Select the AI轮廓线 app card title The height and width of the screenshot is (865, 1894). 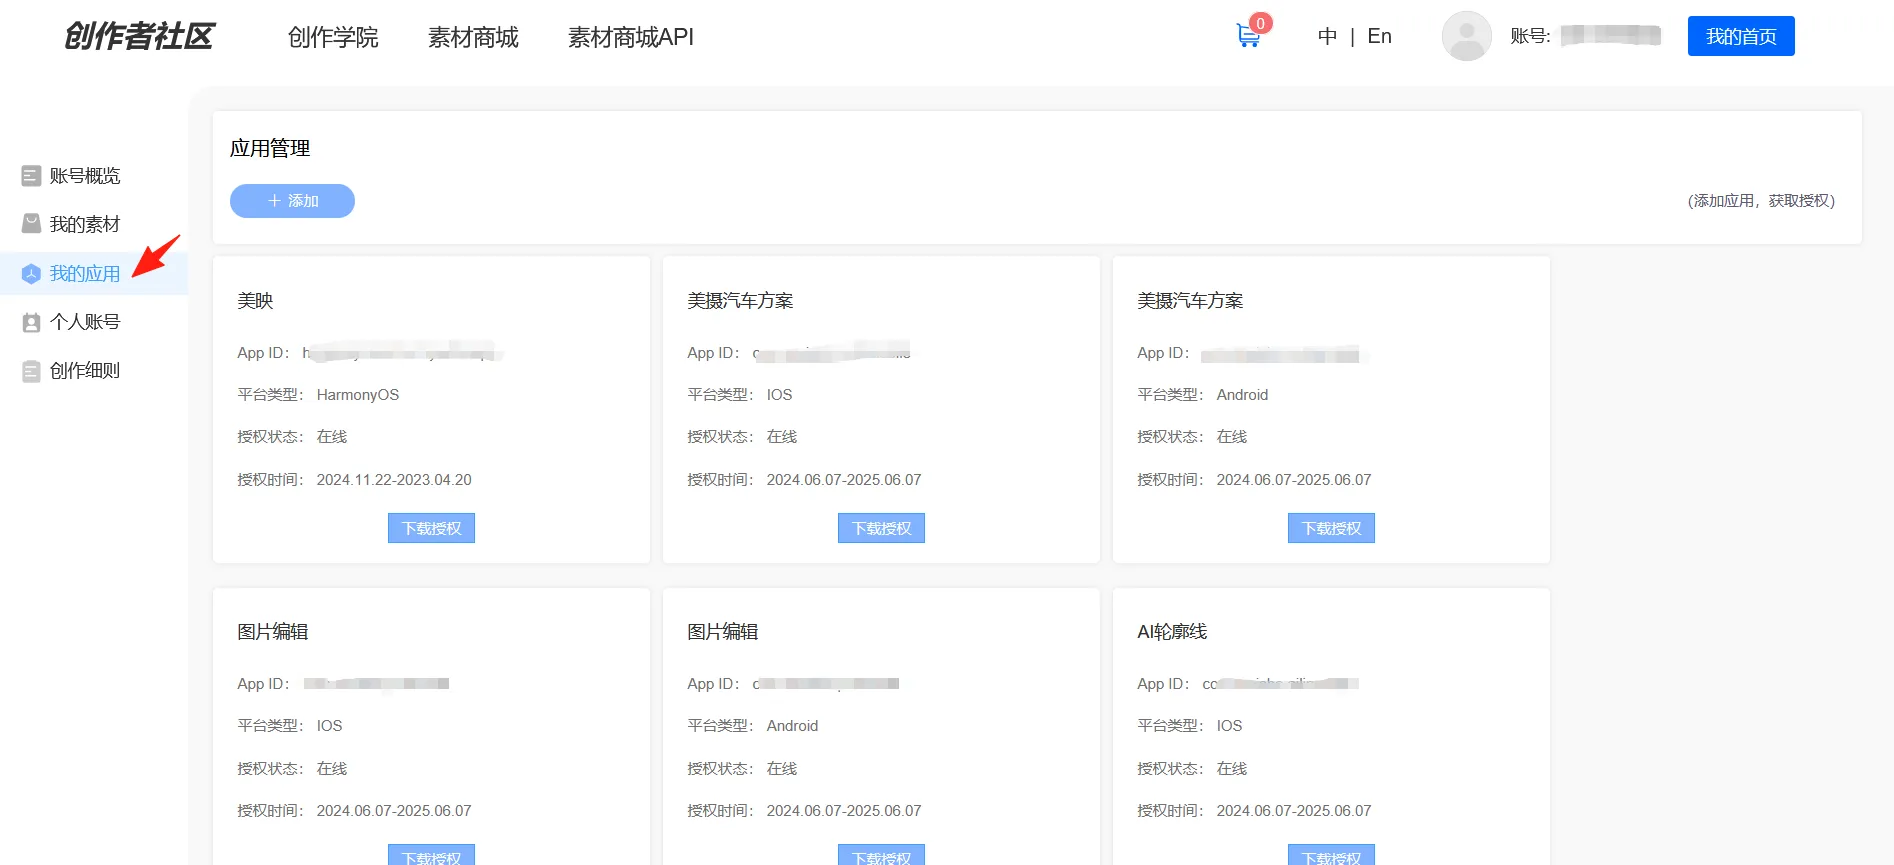pyautogui.click(x=1172, y=632)
